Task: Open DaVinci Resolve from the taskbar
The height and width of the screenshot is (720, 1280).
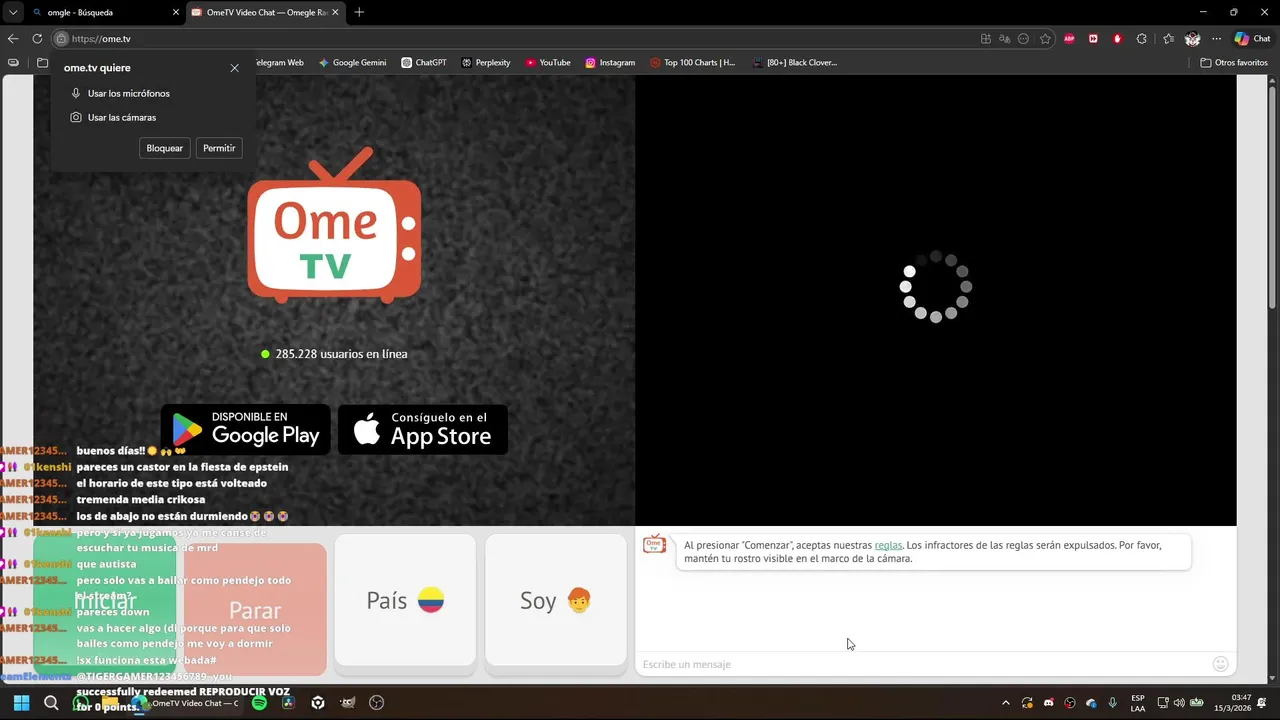Action: coord(288,703)
